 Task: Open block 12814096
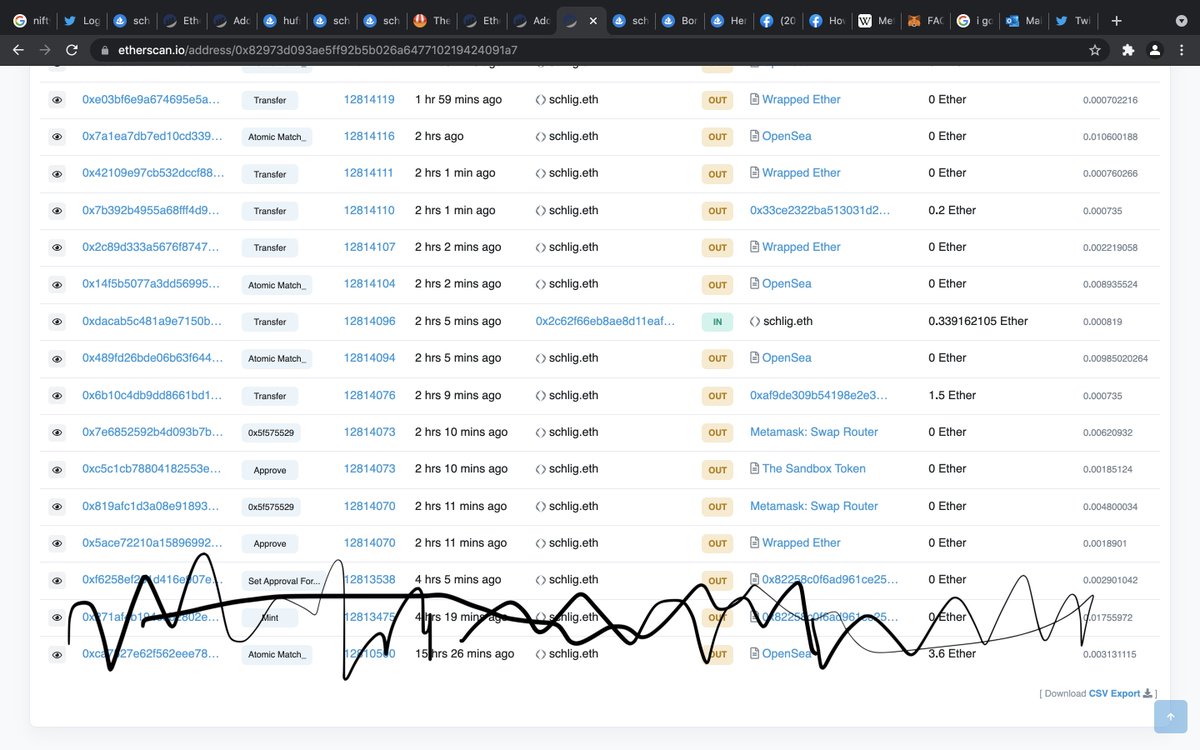369,322
